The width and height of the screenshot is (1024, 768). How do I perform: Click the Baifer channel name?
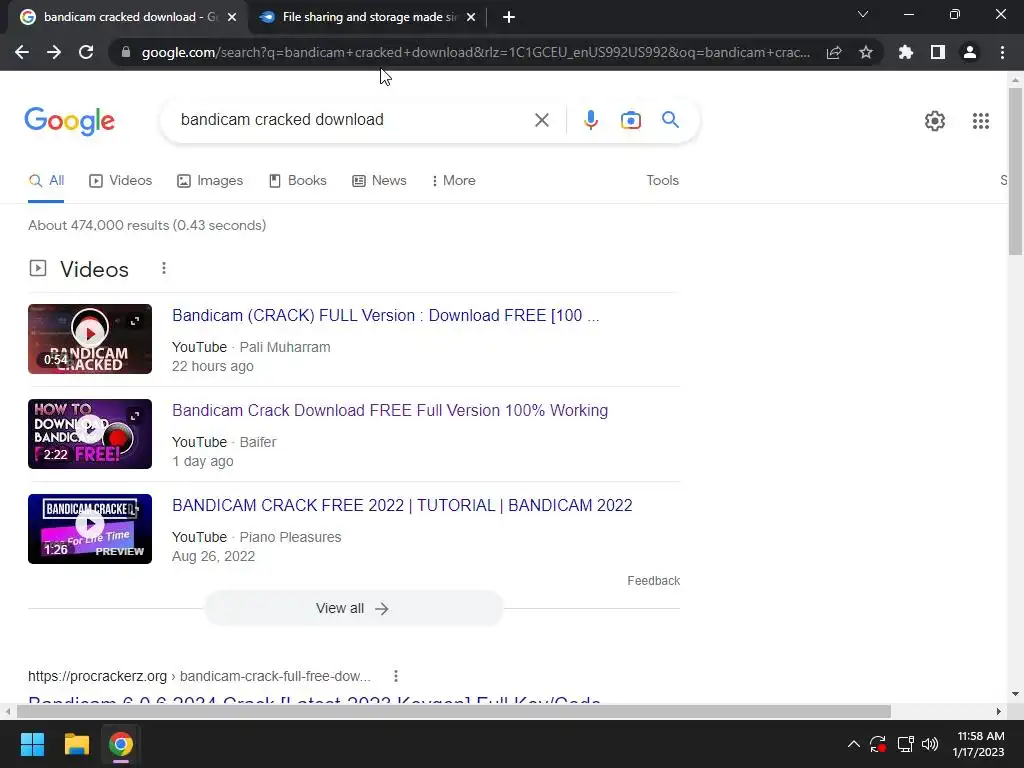click(x=258, y=442)
